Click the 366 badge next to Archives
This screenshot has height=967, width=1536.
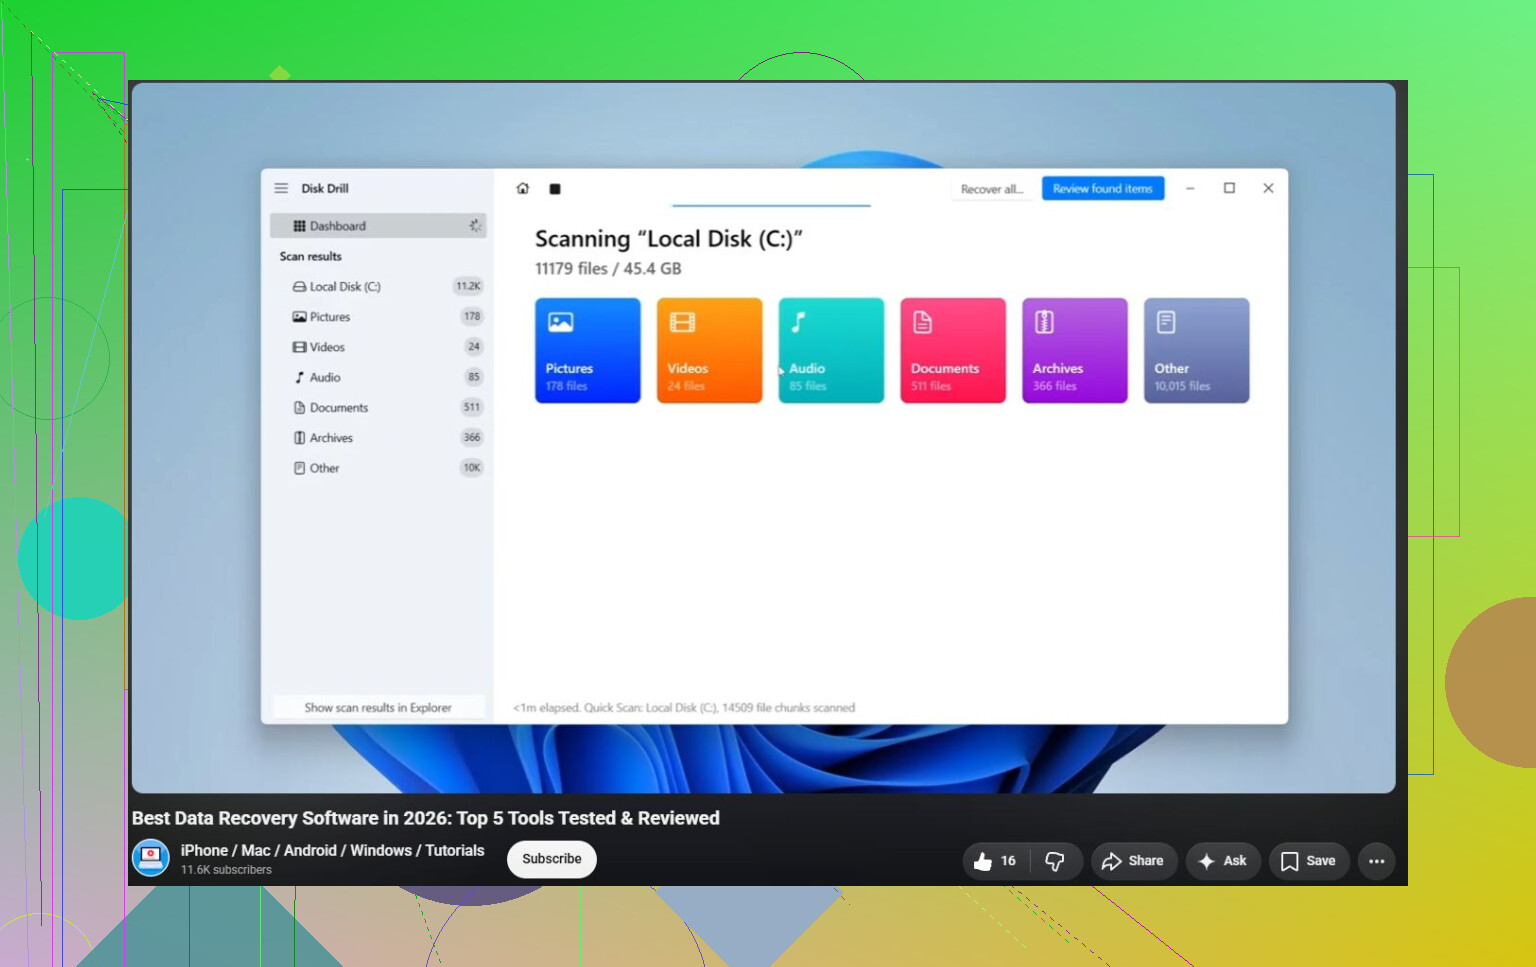472,437
